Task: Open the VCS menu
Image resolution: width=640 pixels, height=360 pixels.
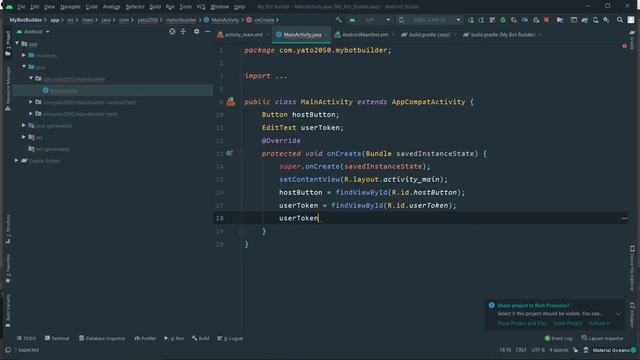Action: (201, 7)
